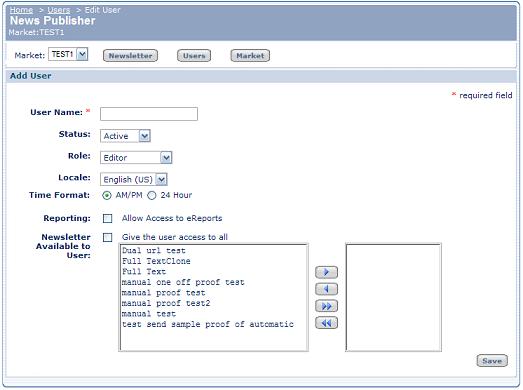Open the Status dropdown showing Active
This screenshot has height=390, width=523.
[125, 136]
